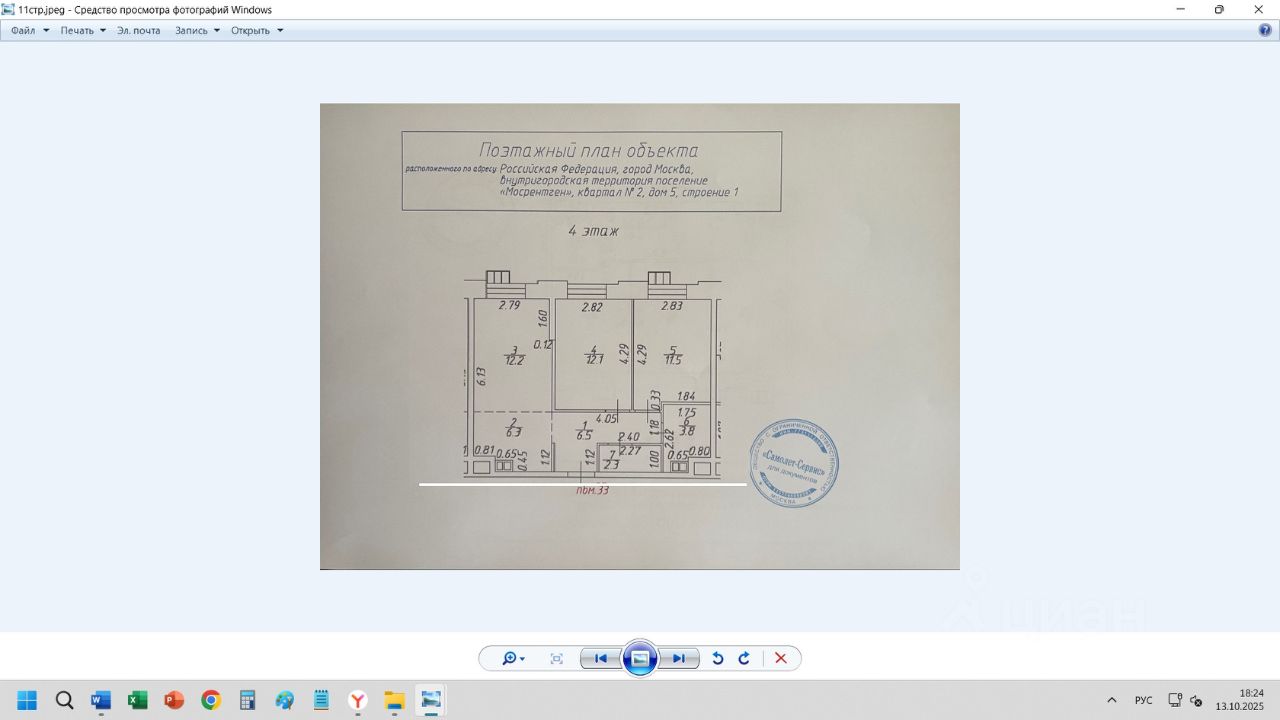
Task: Close the Photo Viewer window
Action: 1259,9
